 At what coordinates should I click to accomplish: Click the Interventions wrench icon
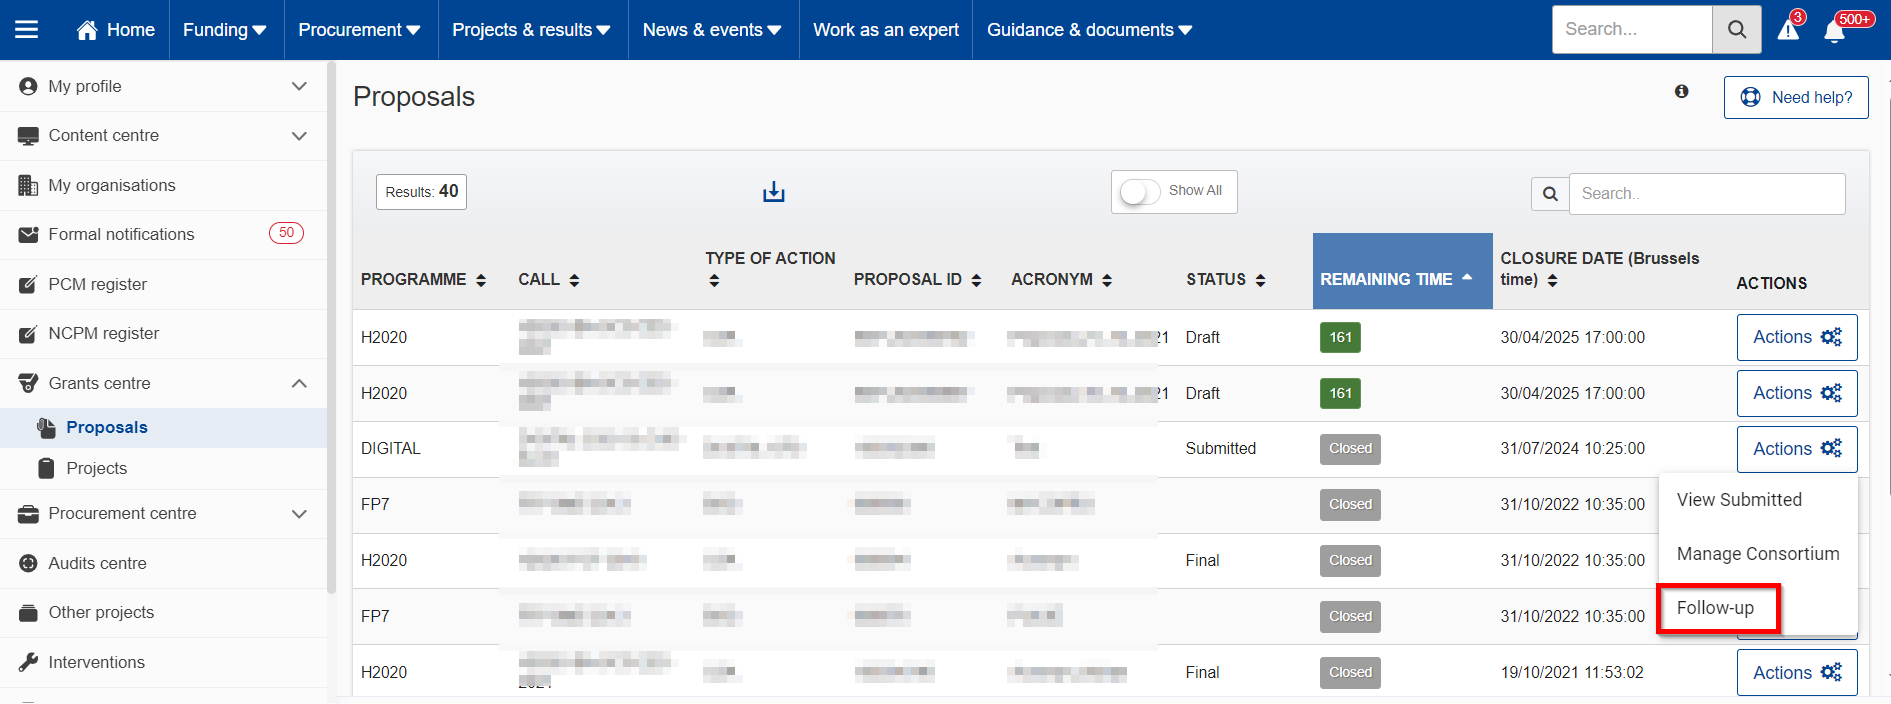28,662
